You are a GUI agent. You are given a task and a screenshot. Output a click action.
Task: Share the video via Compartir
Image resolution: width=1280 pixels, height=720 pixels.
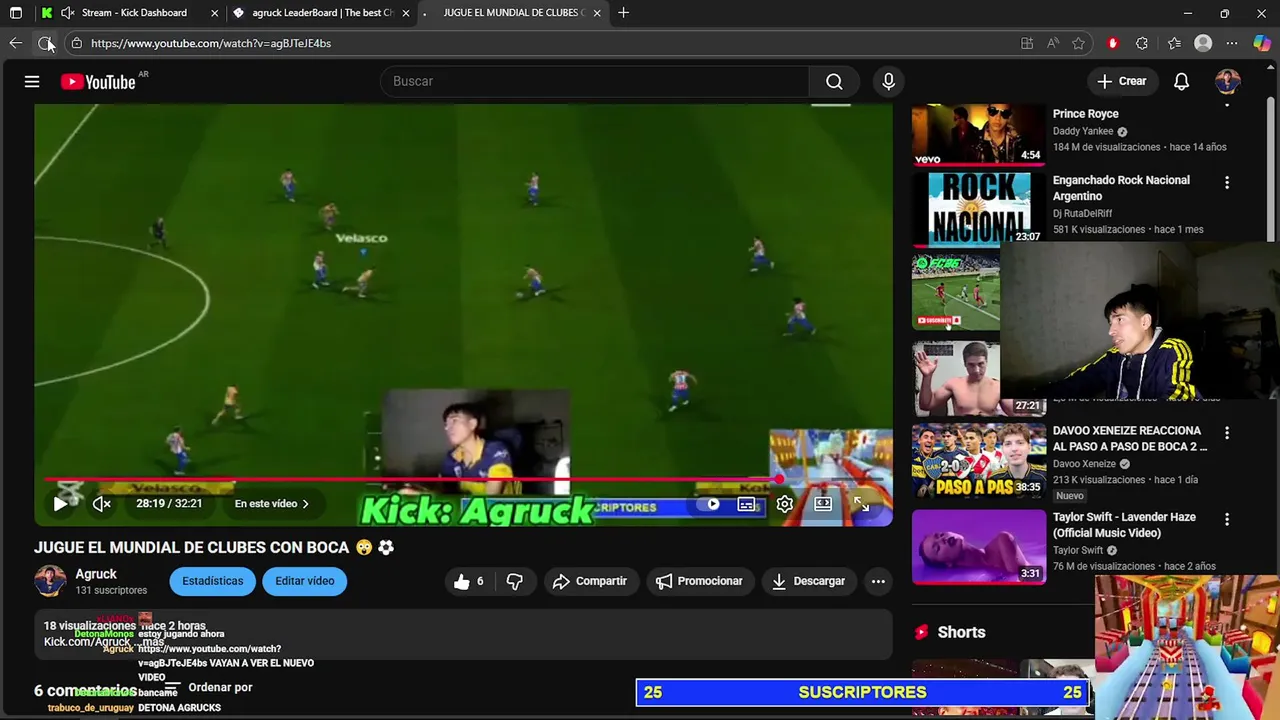pyautogui.click(x=590, y=581)
